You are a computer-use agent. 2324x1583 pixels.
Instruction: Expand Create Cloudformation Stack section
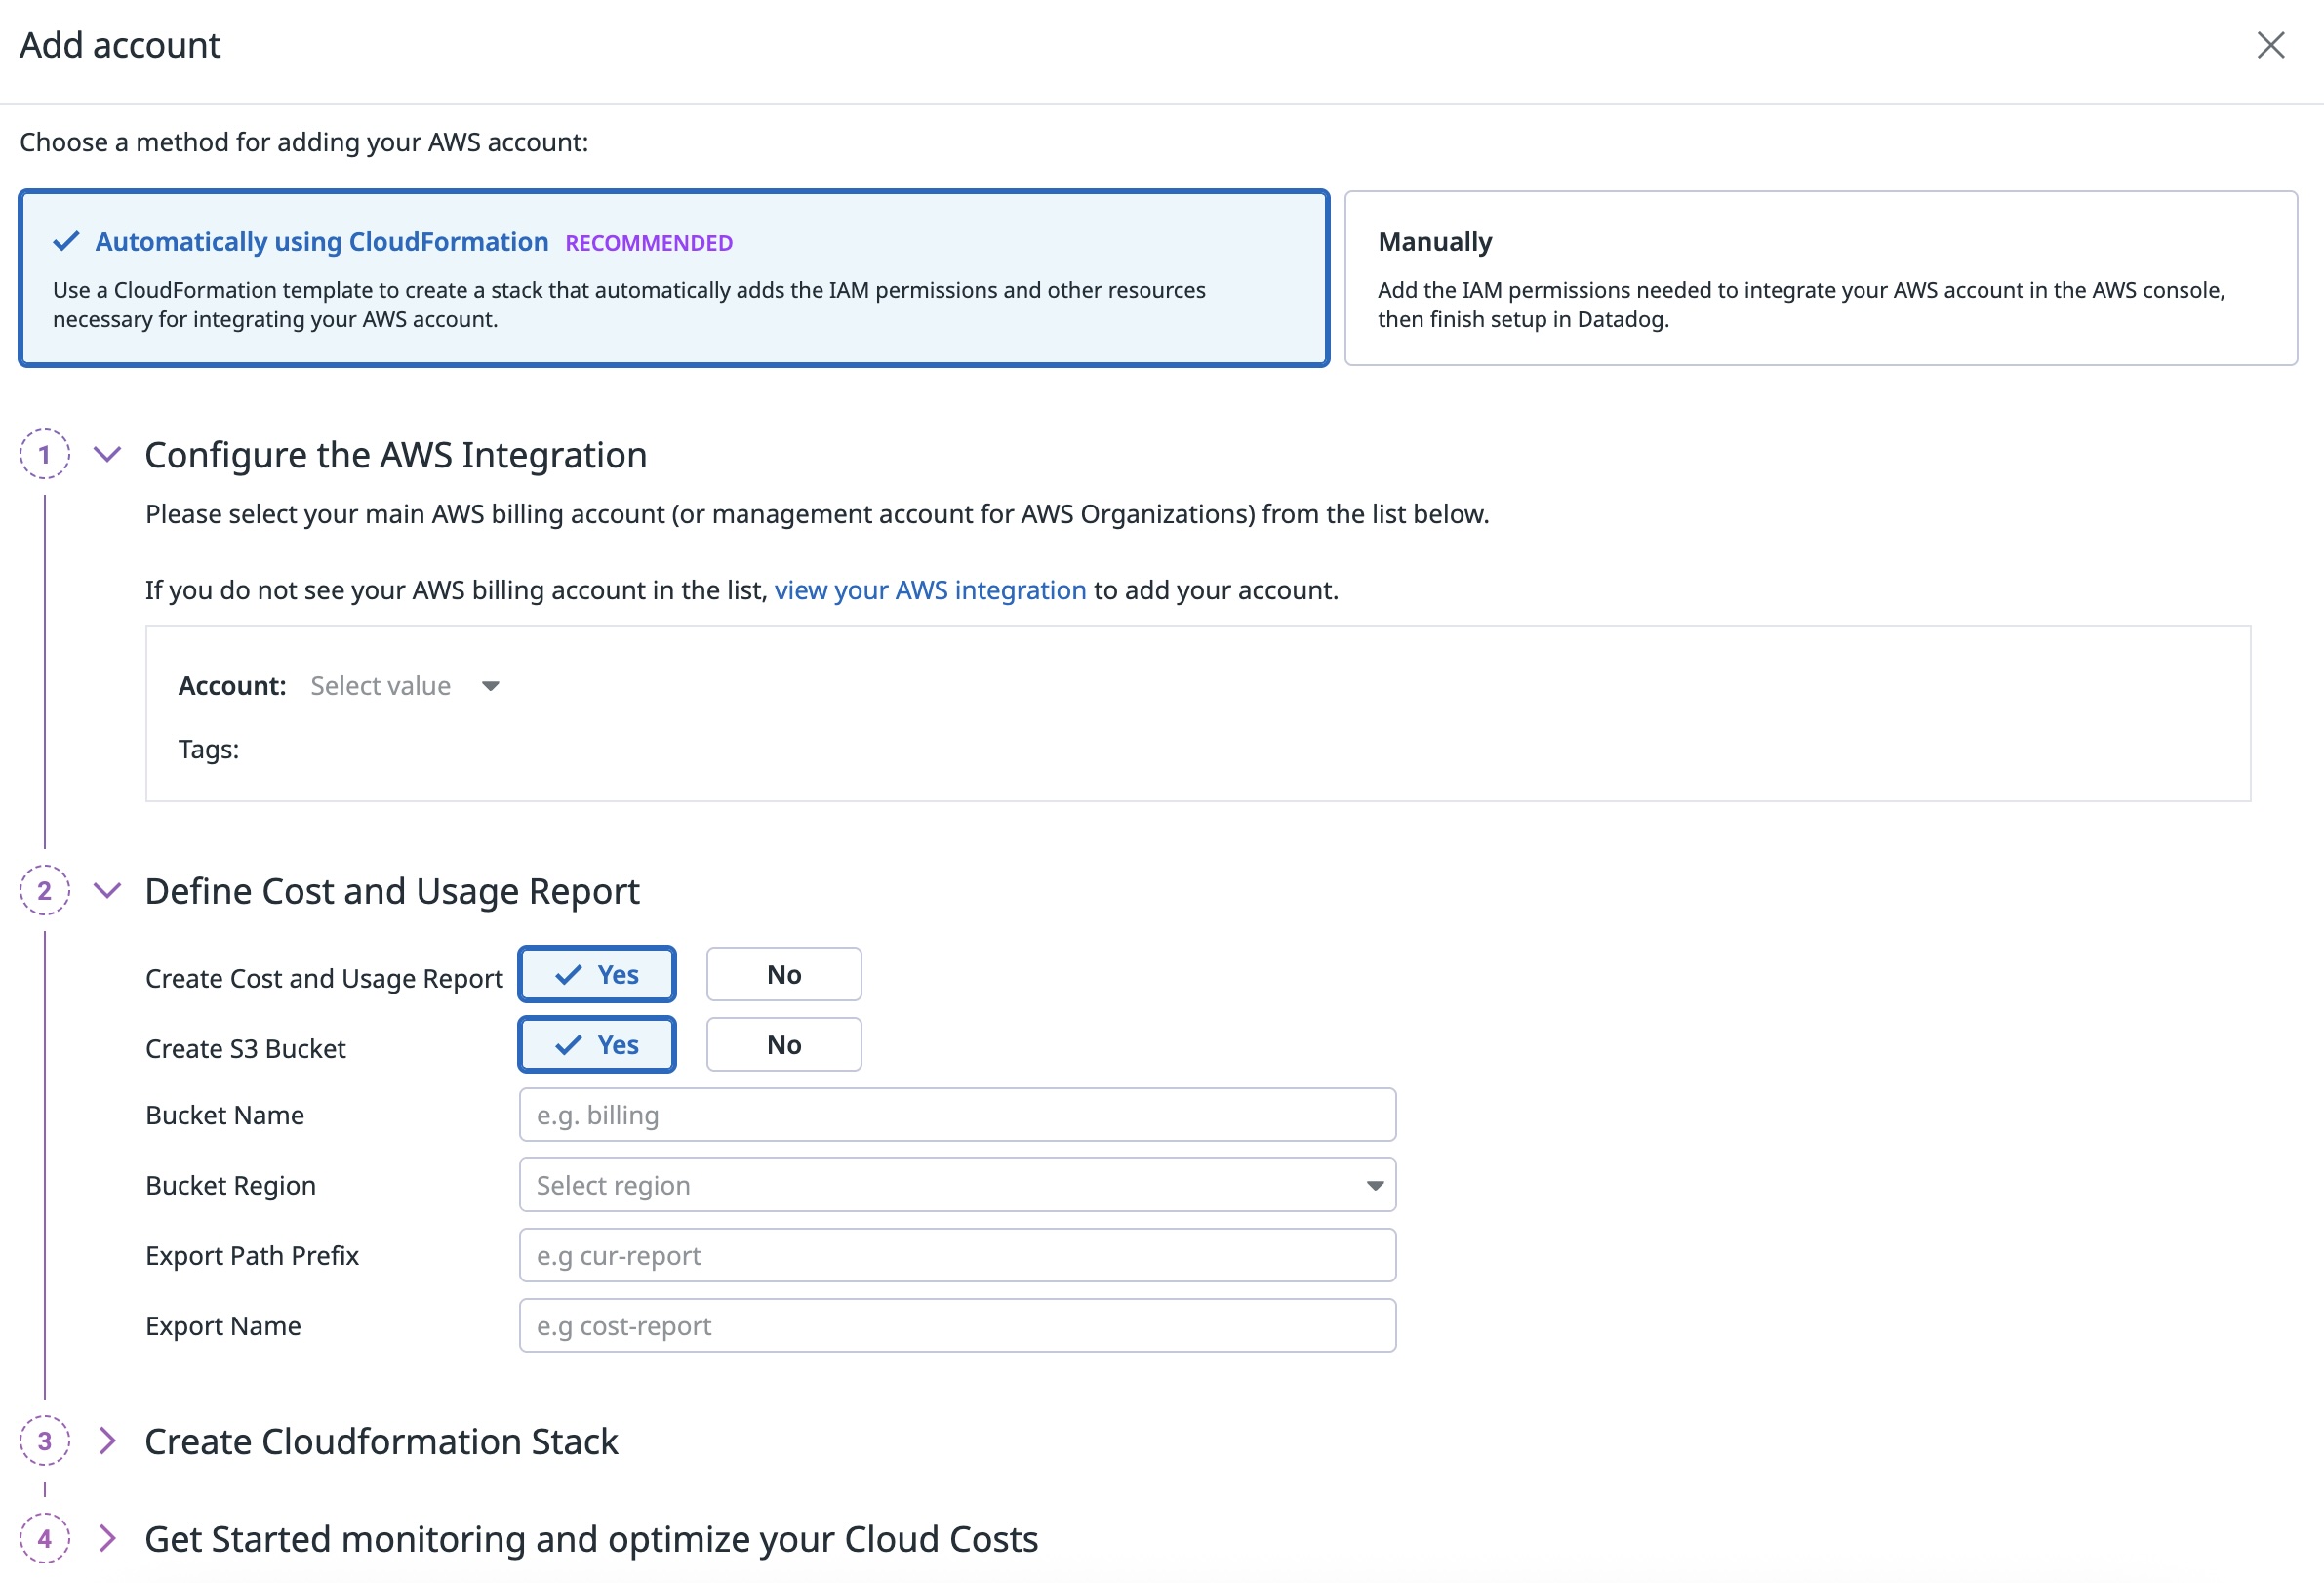point(107,1441)
